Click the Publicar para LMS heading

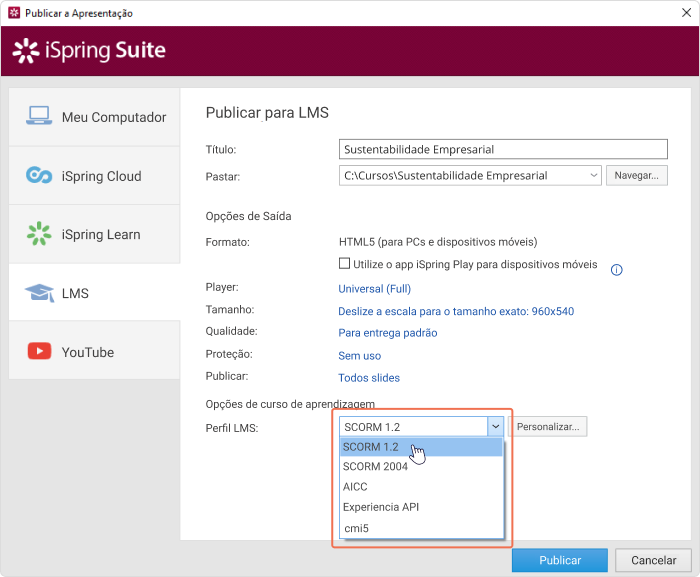point(267,113)
